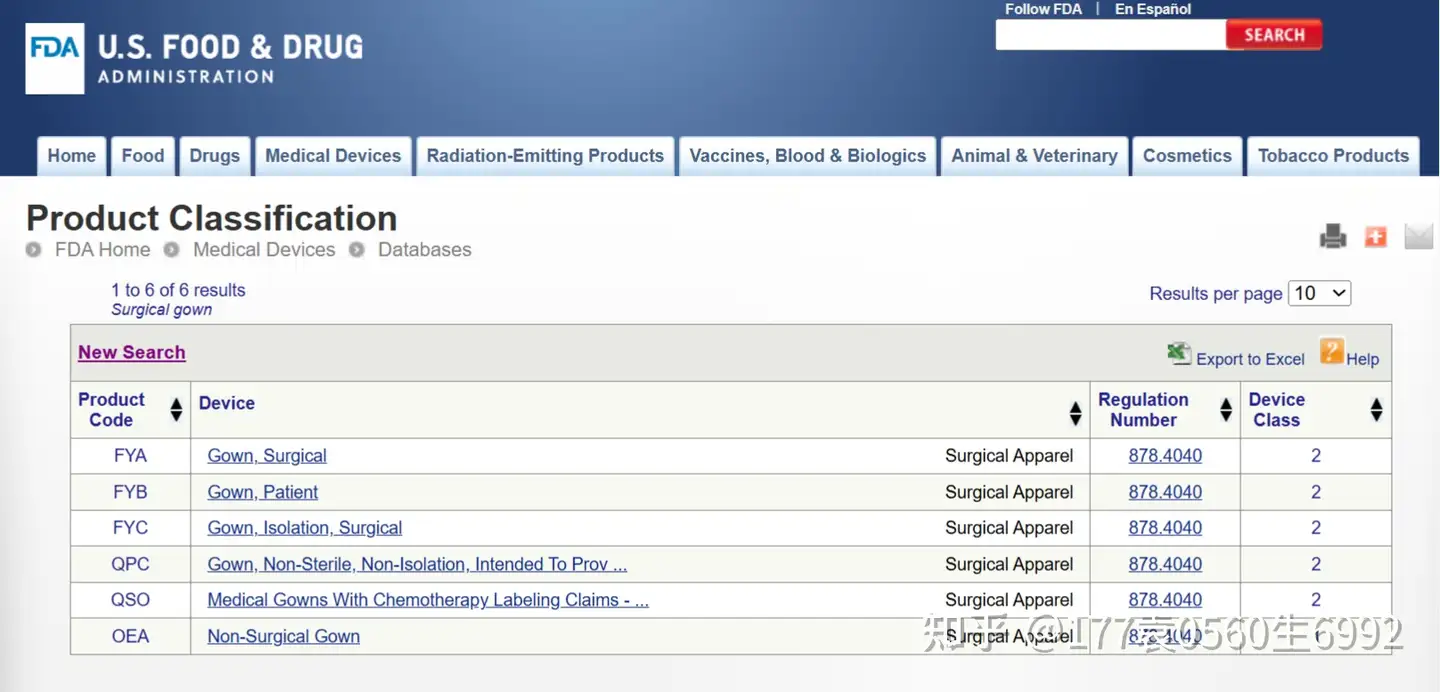The height and width of the screenshot is (692, 1440).
Task: Open Vaccines, Blood & Biologics tab
Action: coord(808,156)
